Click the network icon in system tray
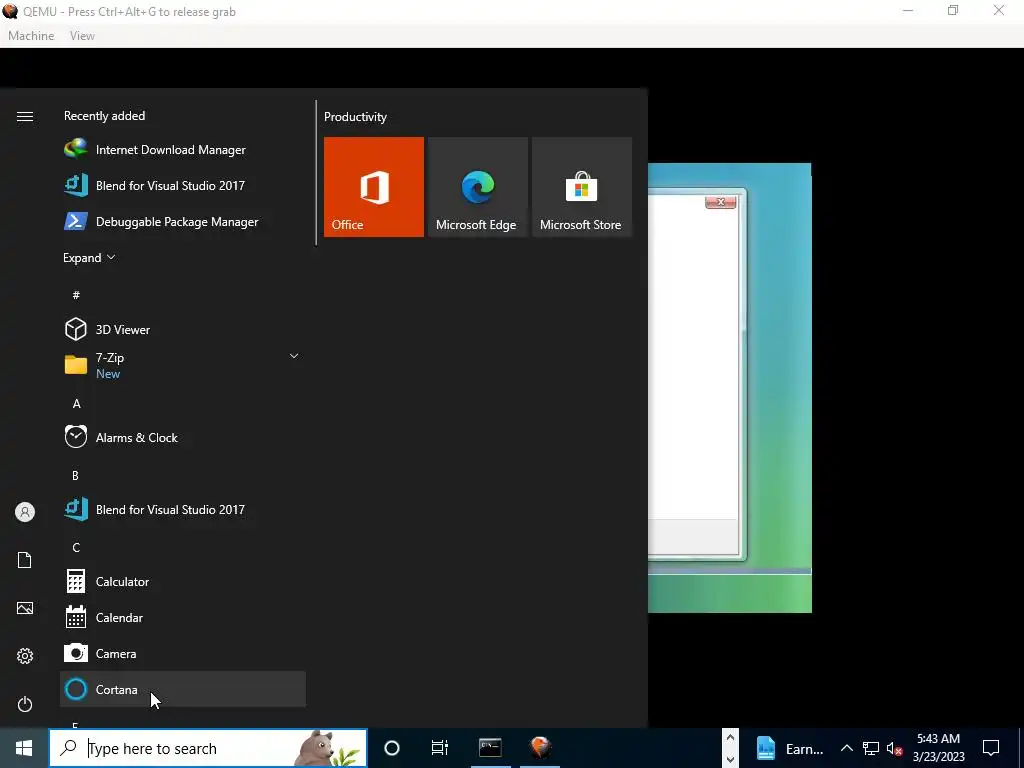1024x768 pixels. [x=871, y=748]
